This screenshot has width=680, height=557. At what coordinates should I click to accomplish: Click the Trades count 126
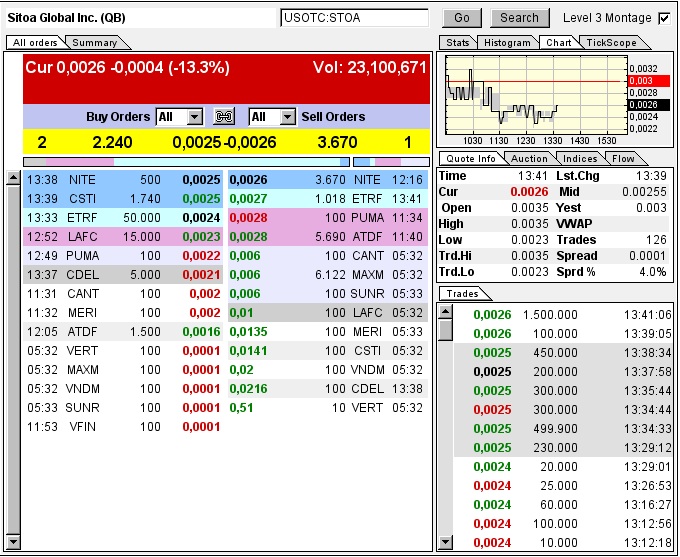(x=656, y=240)
